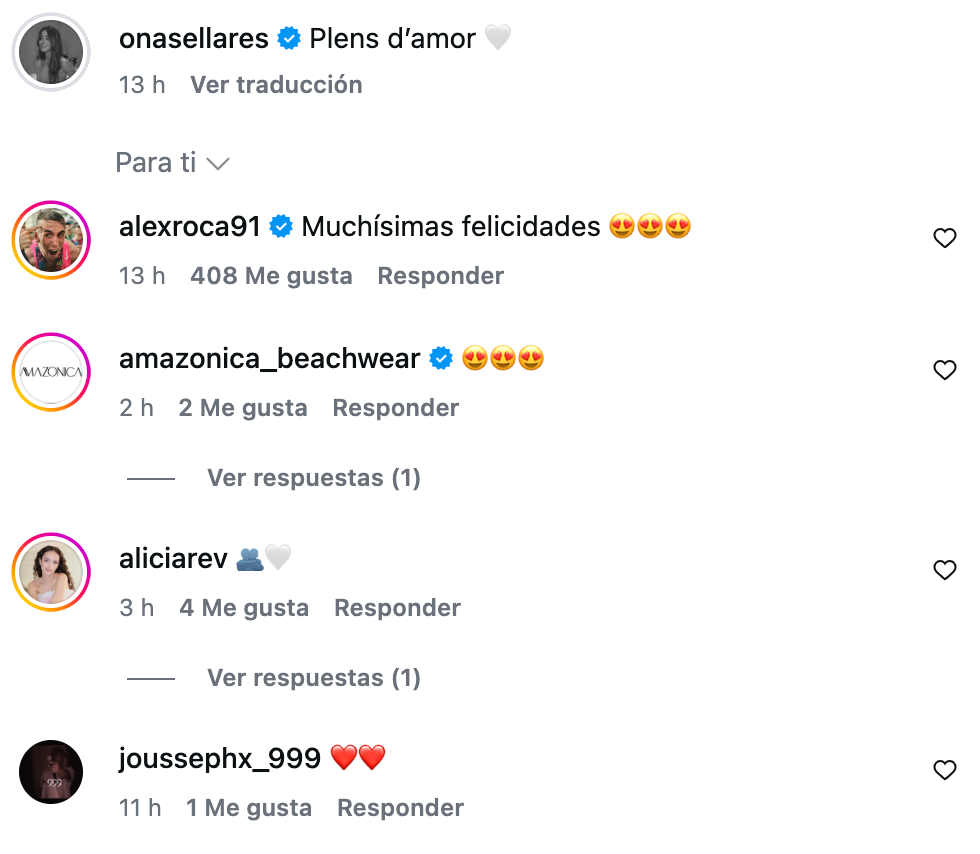The height and width of the screenshot is (854, 980).
Task: Reply to amazonica_beachwear's comment
Action: [395, 408]
